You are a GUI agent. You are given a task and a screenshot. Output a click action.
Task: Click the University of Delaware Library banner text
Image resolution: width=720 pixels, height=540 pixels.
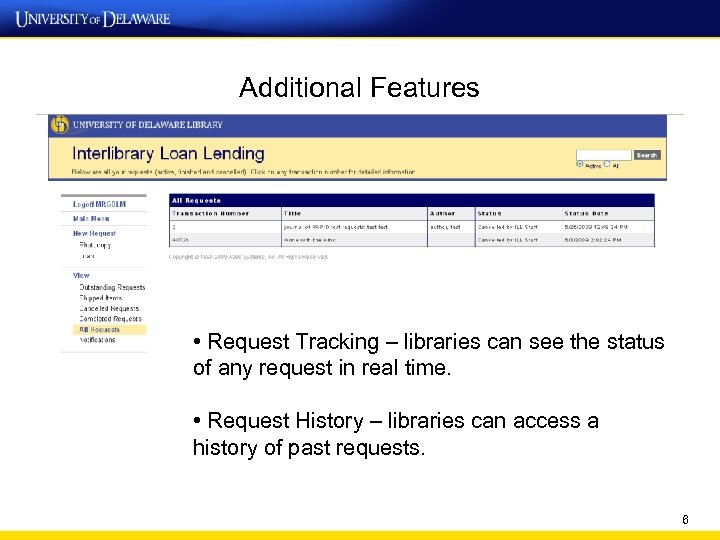click(147, 125)
